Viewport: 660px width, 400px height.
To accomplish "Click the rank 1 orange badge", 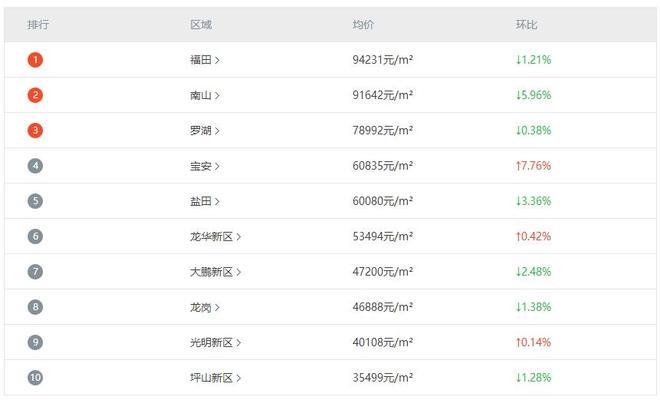I will coord(35,60).
